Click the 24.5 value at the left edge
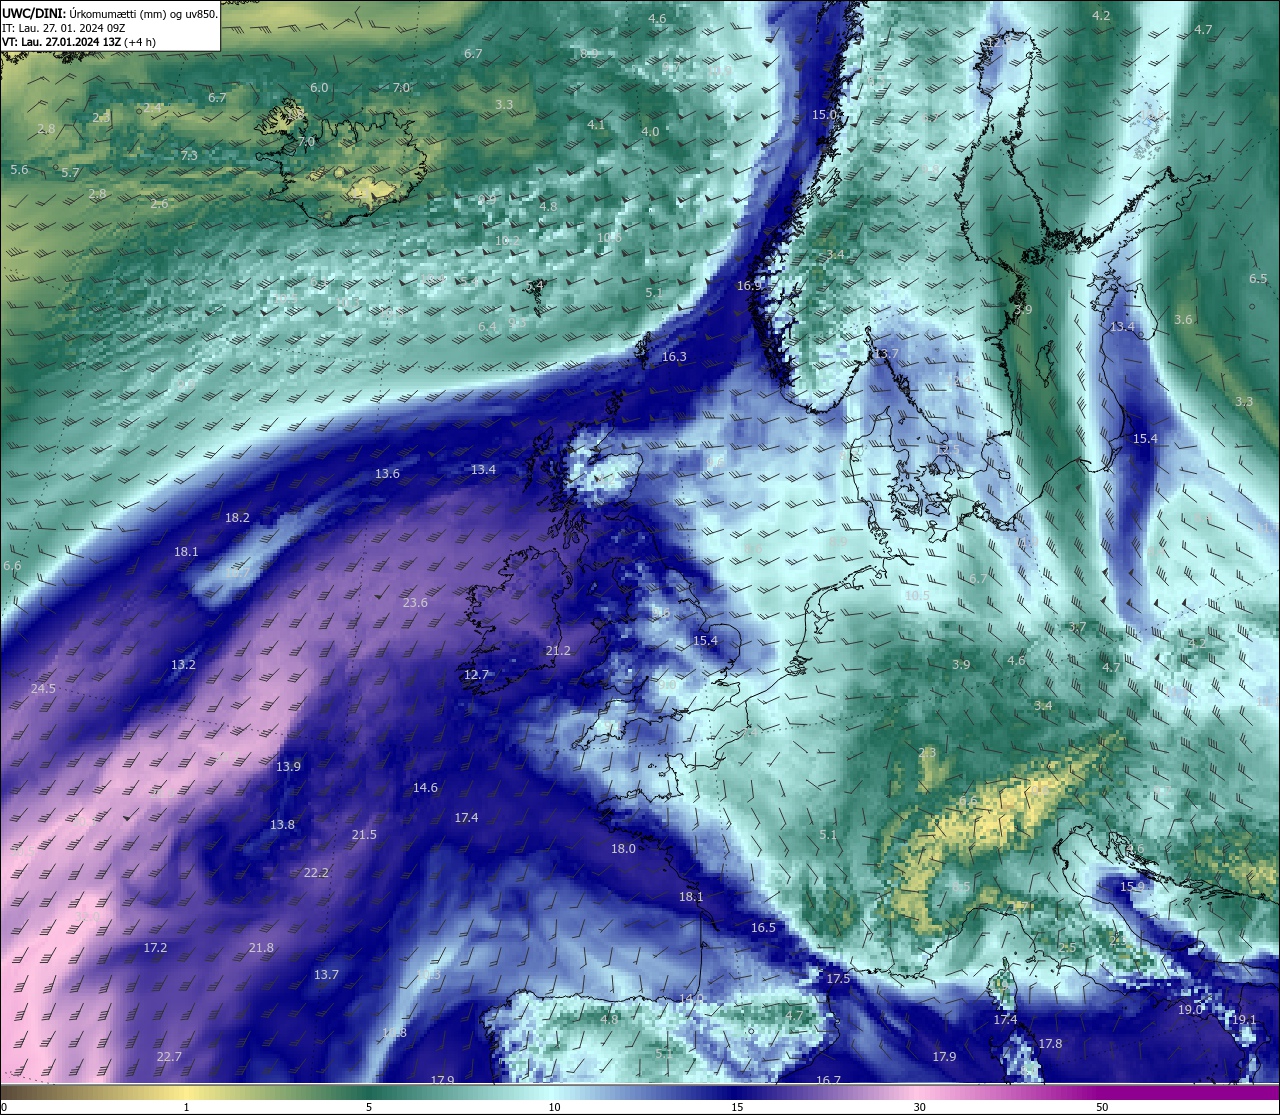1280x1115 pixels. pos(43,688)
